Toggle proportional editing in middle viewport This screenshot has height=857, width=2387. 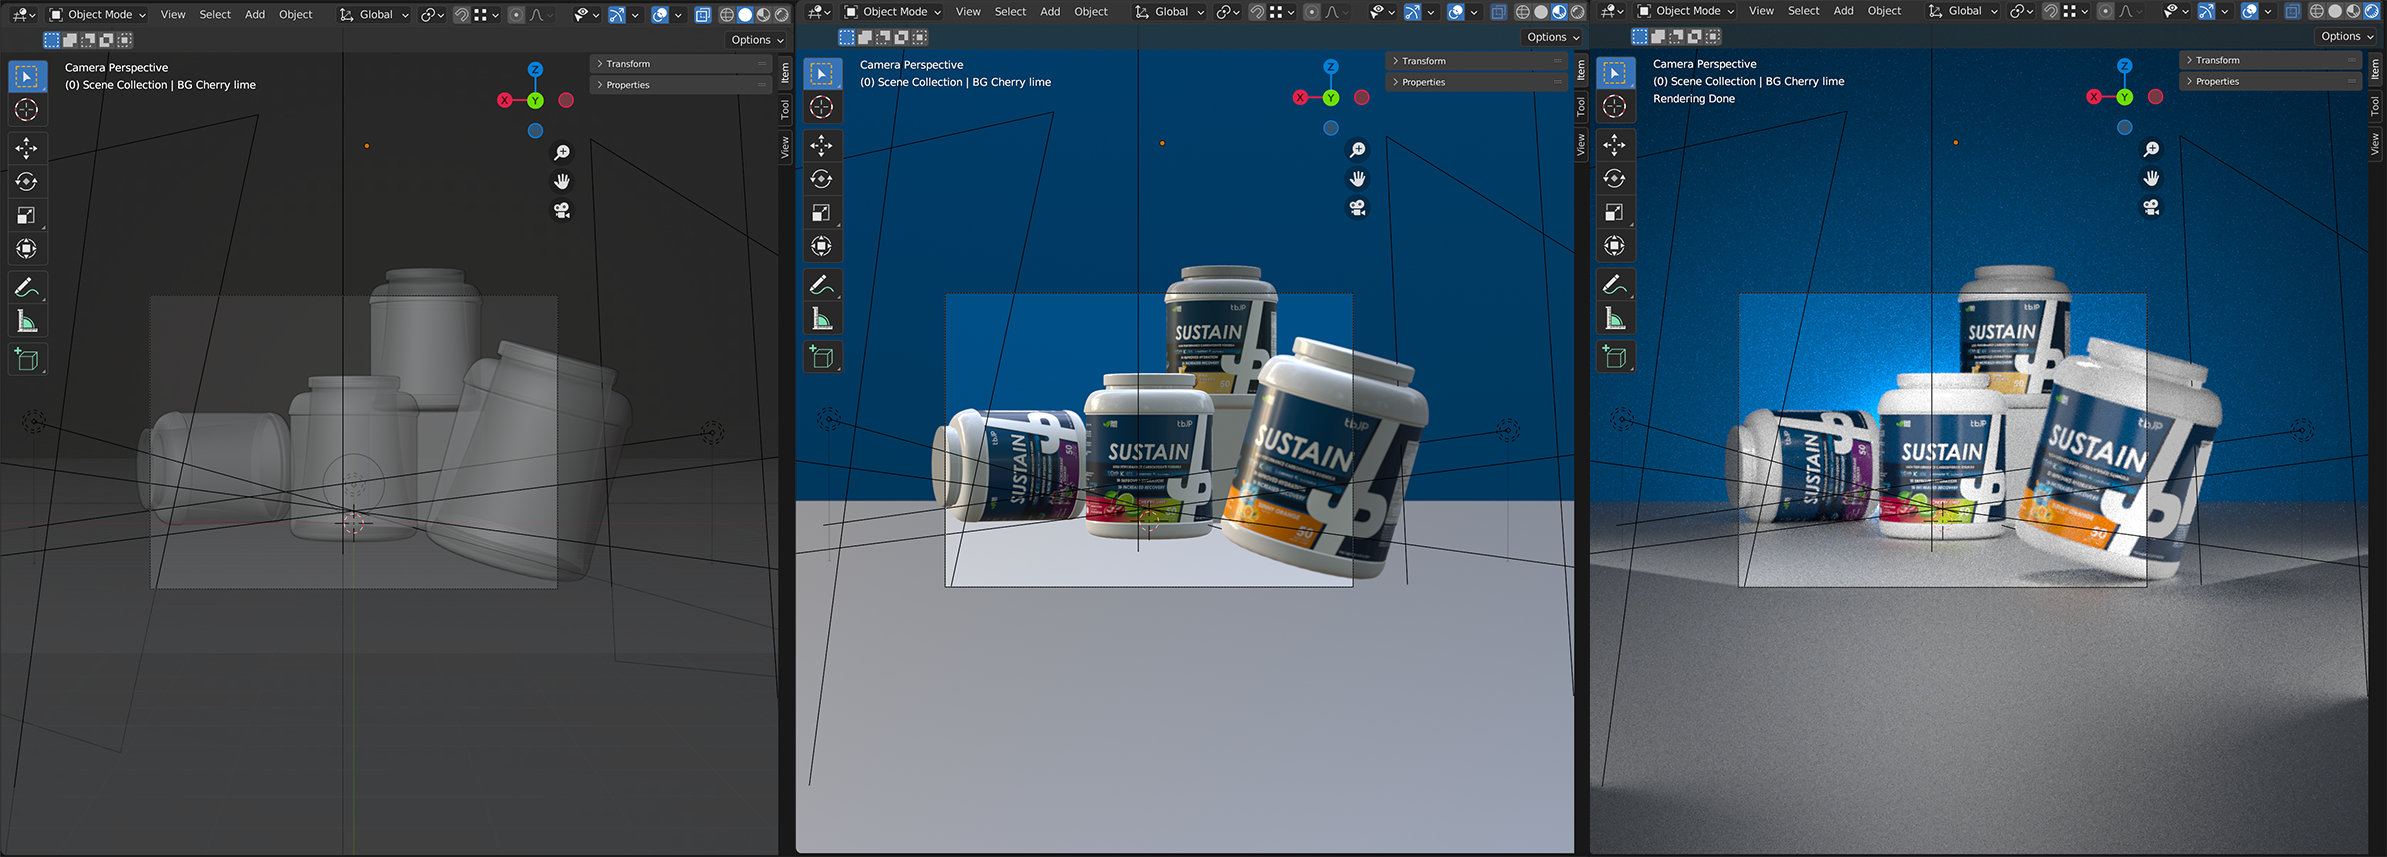click(1312, 12)
